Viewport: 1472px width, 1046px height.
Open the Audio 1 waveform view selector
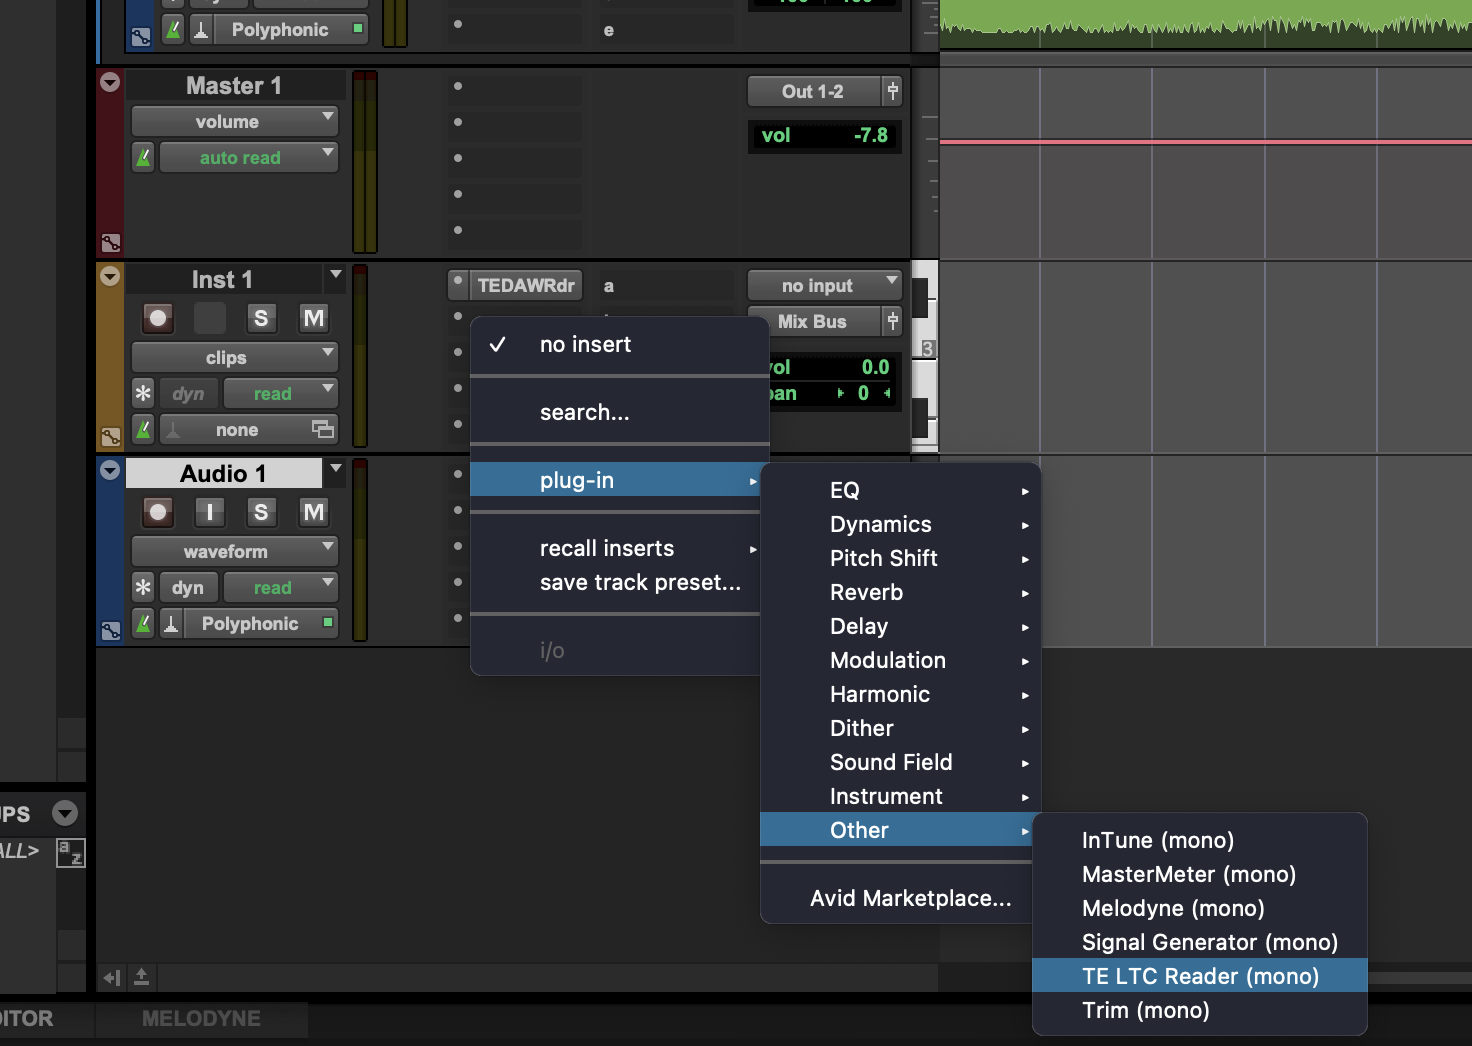pos(235,551)
